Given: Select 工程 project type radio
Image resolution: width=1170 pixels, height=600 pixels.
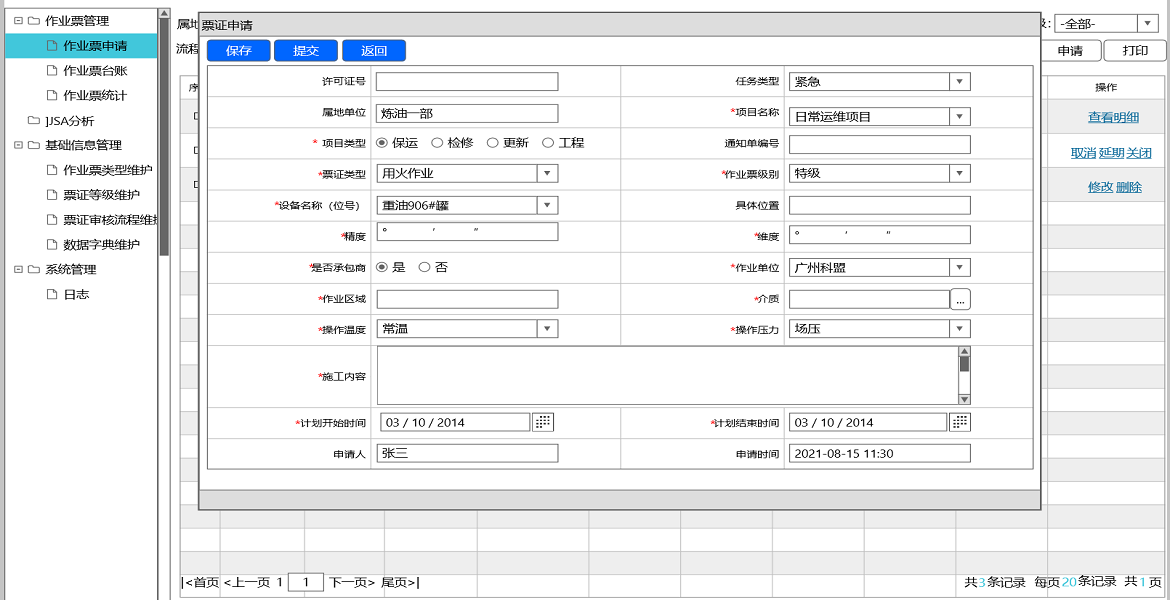Looking at the screenshot, I should pyautogui.click(x=548, y=143).
